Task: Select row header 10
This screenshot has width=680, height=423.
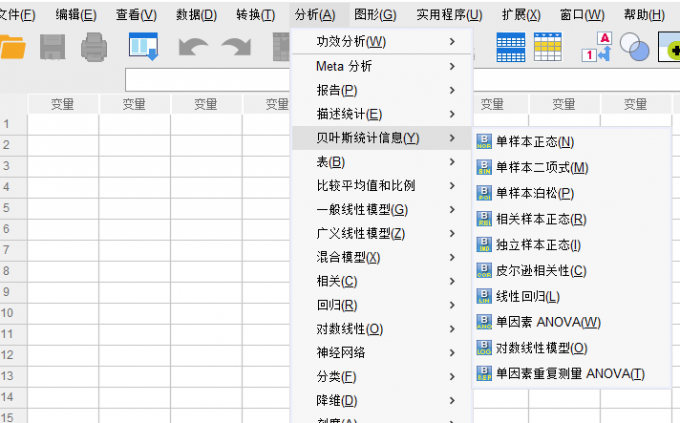Action: (x=13, y=313)
